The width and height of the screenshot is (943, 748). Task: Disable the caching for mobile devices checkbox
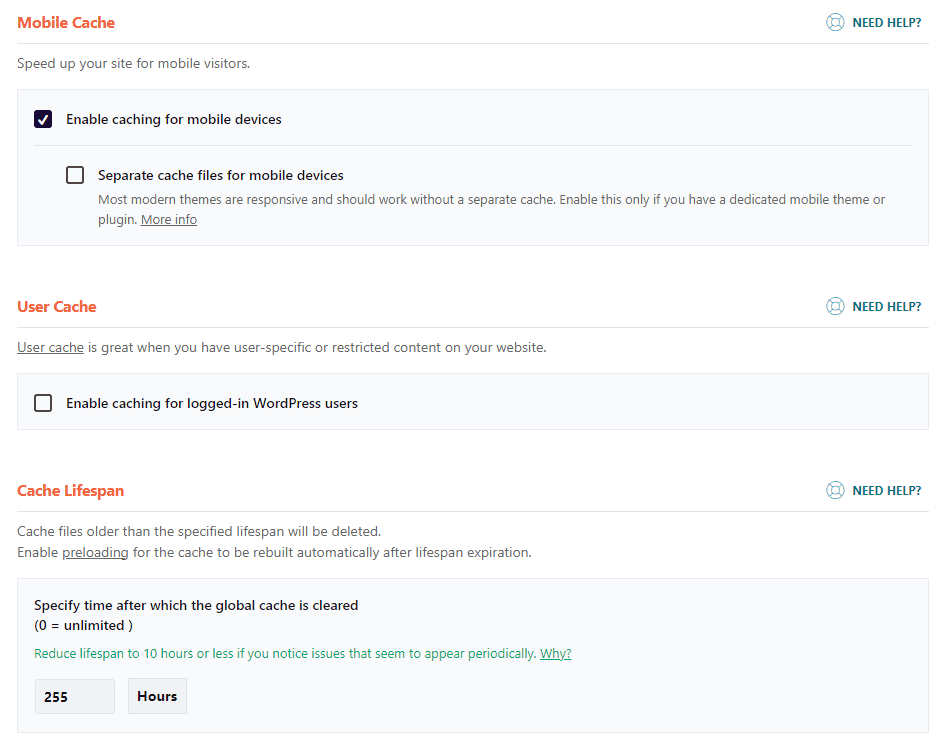coord(43,120)
